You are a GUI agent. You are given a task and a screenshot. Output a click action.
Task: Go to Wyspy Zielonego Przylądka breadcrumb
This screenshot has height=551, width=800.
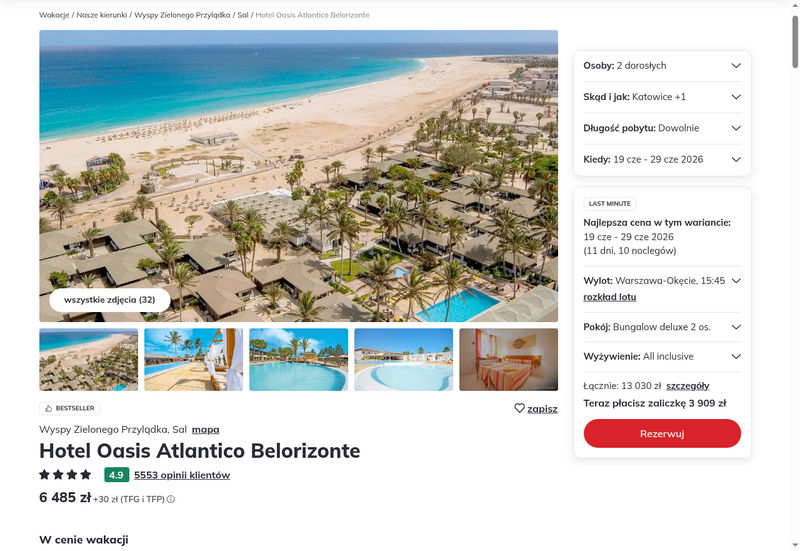pyautogui.click(x=182, y=15)
